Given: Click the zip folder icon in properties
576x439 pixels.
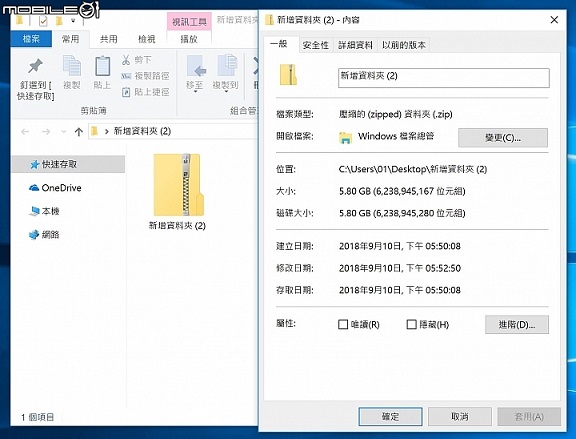Looking at the screenshot, I should (288, 75).
